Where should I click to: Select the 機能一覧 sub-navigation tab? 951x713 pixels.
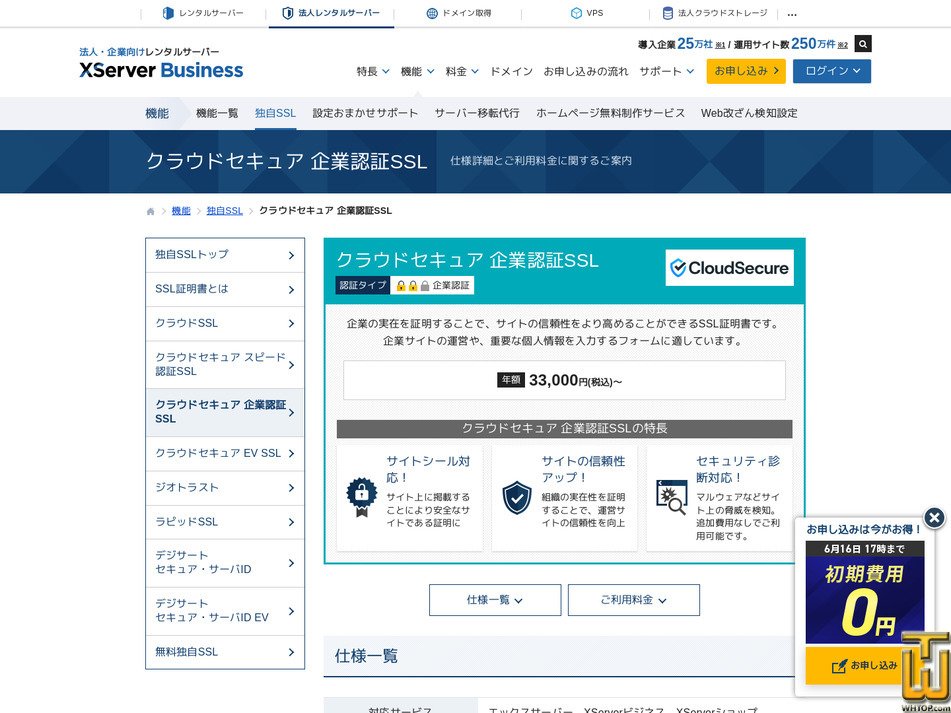click(x=217, y=113)
